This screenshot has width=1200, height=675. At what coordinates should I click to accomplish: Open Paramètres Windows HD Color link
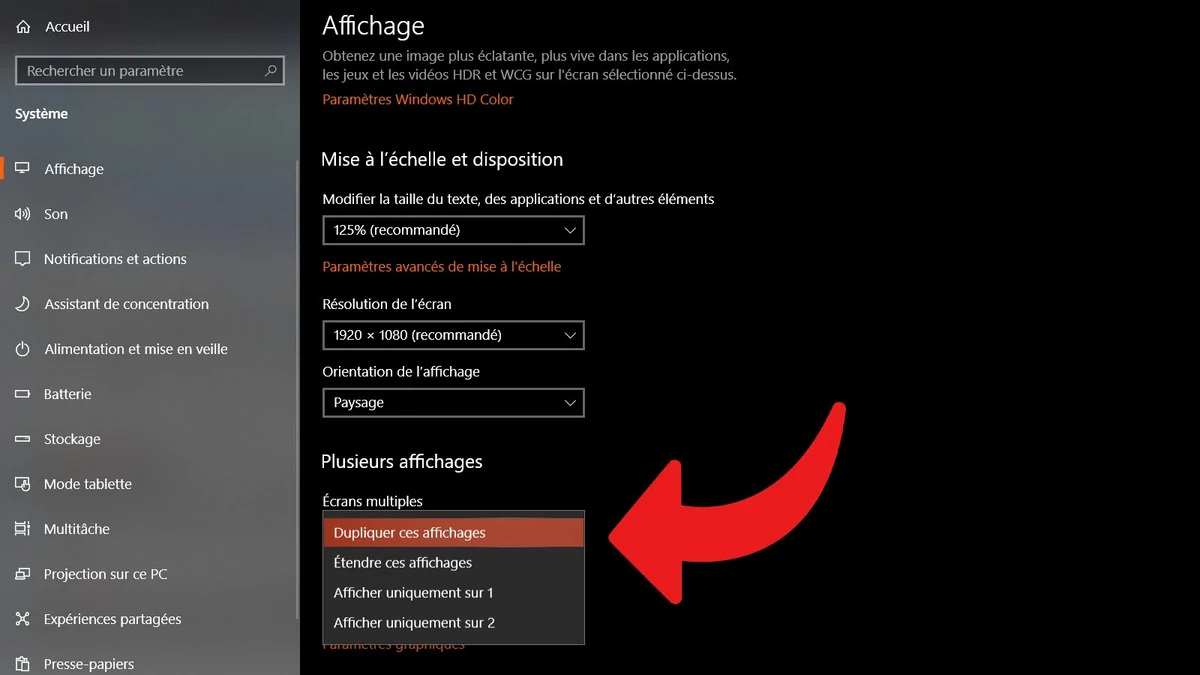418,100
